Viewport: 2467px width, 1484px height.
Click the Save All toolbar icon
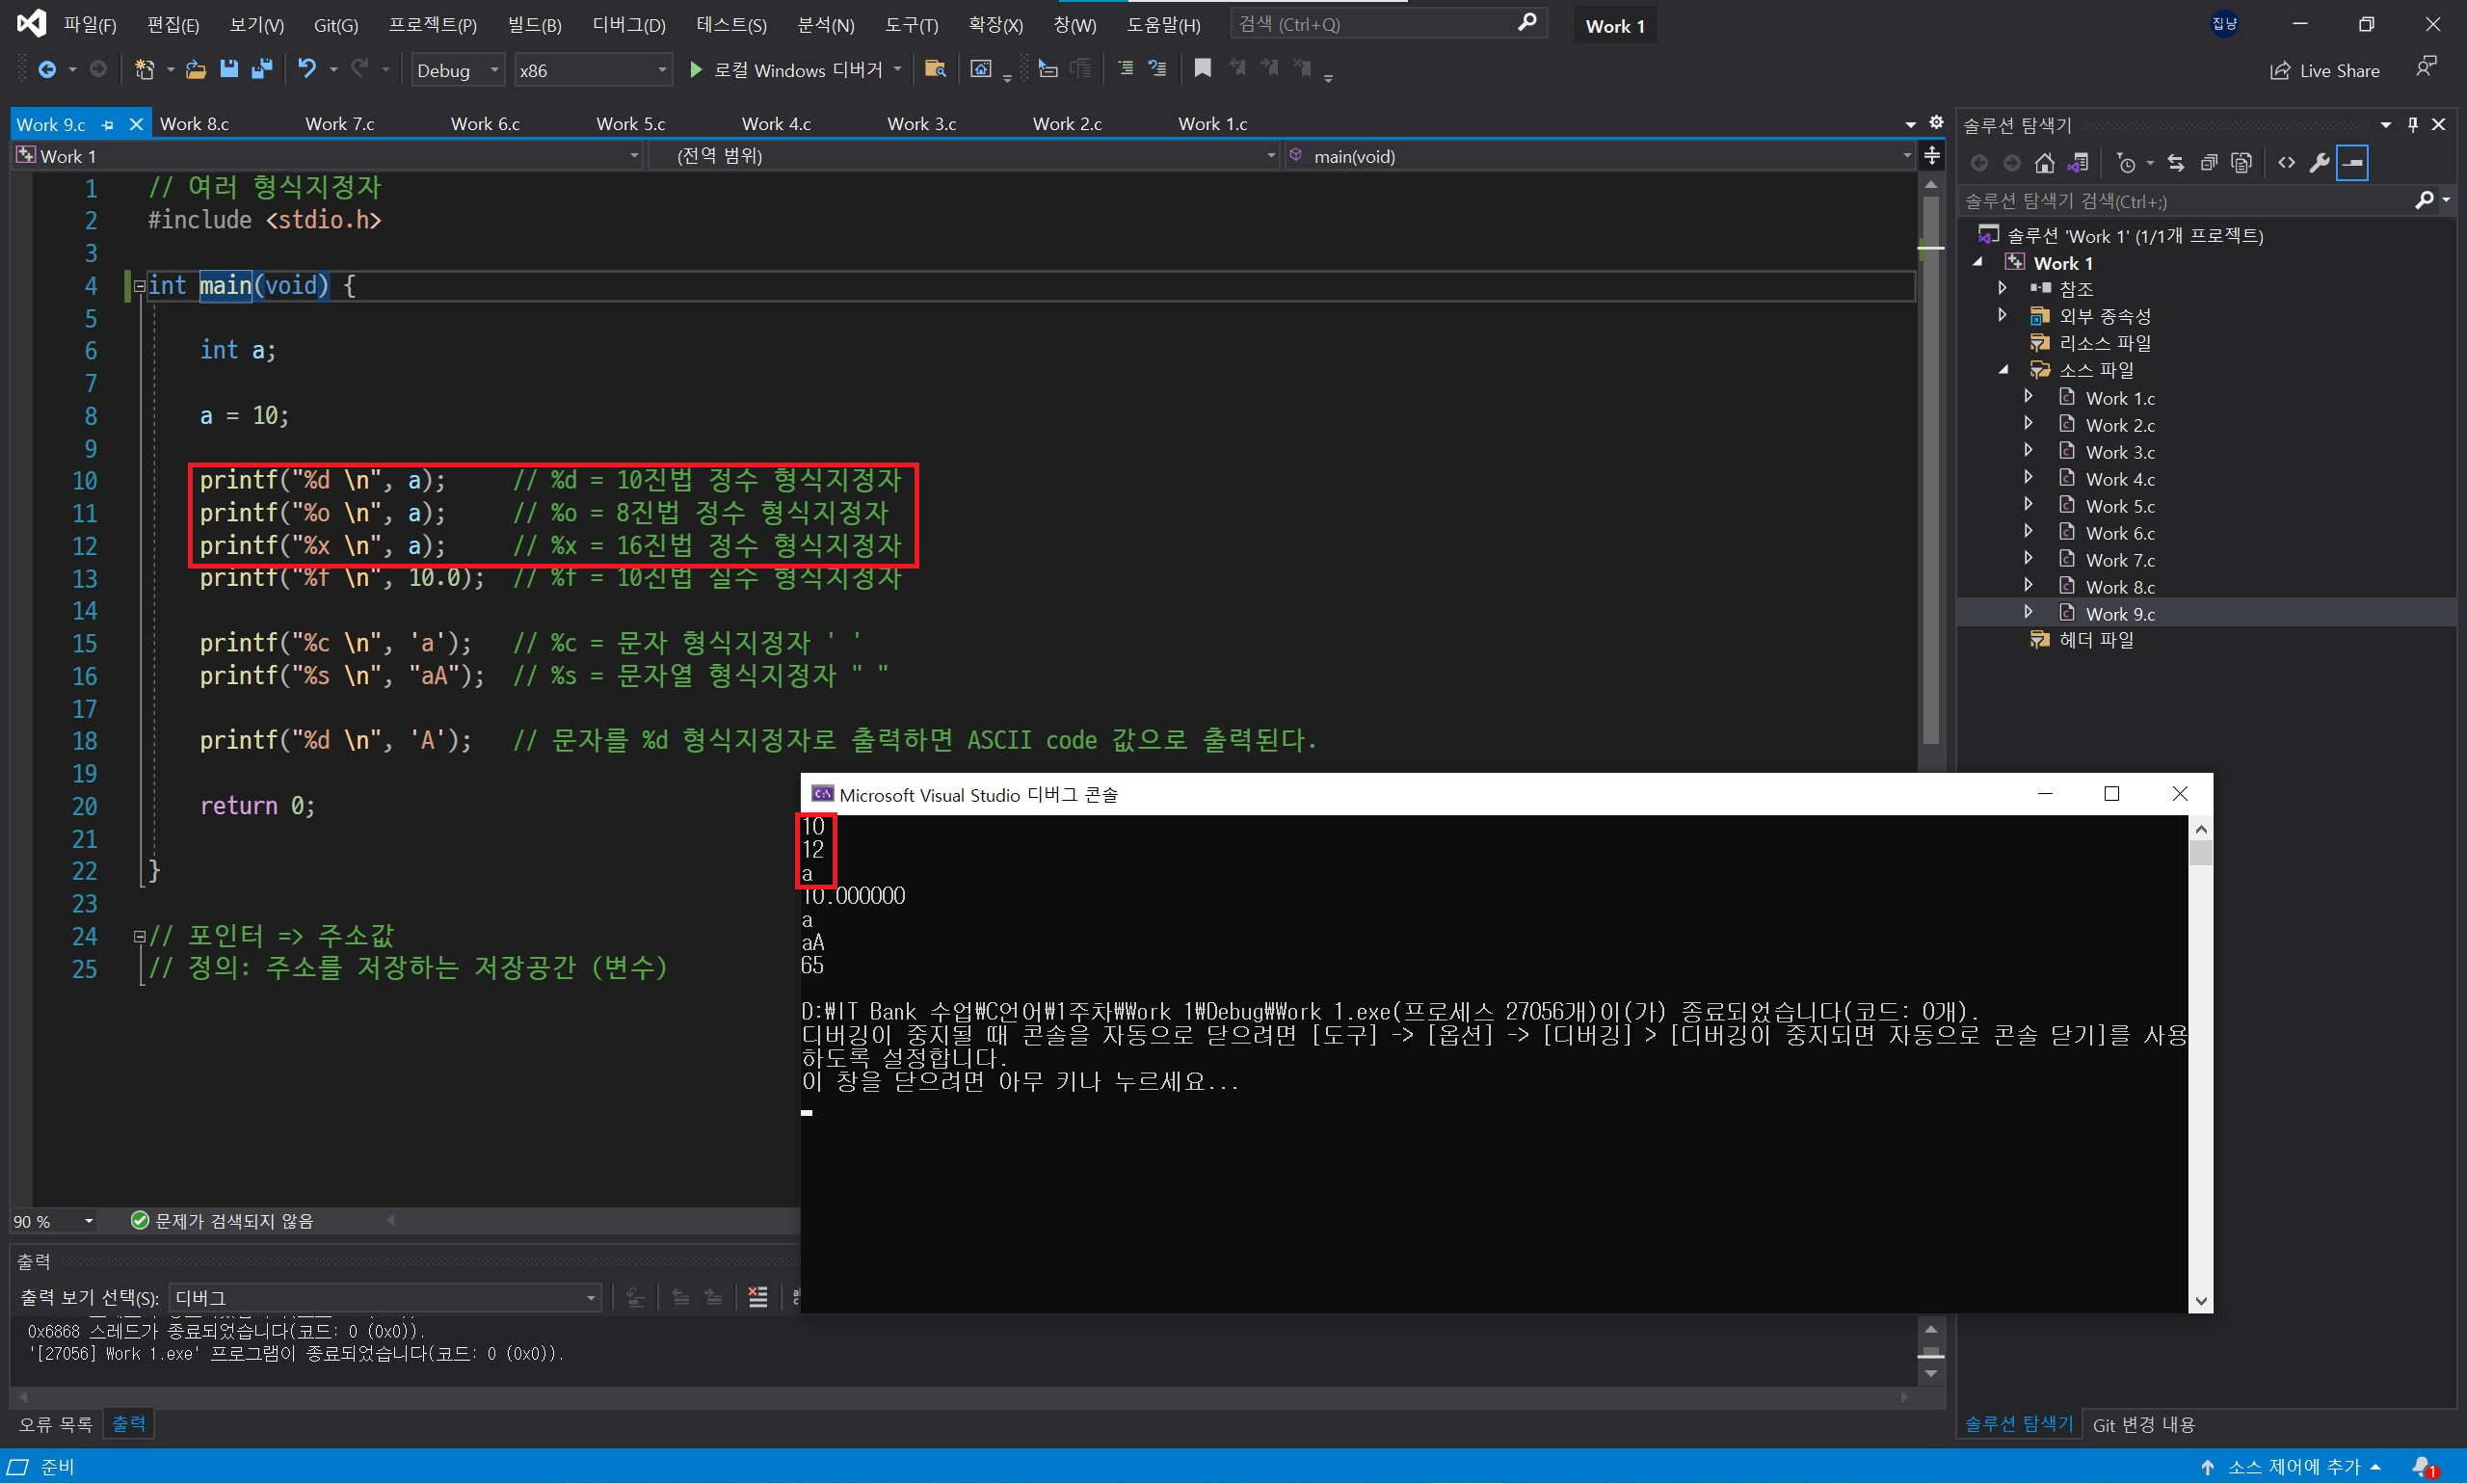tap(262, 69)
